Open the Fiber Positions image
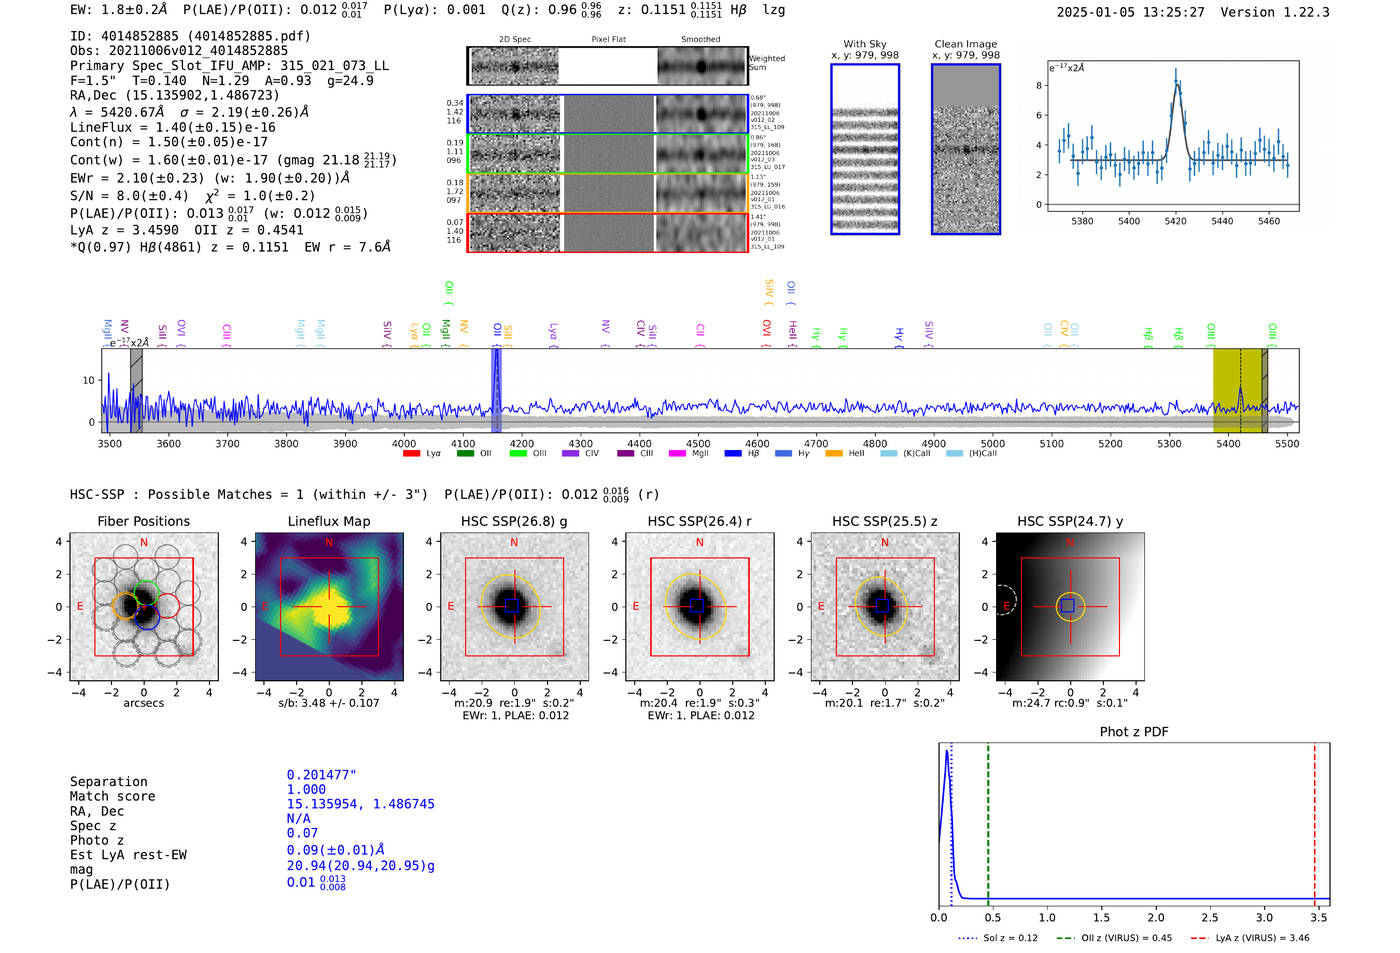 (144, 606)
